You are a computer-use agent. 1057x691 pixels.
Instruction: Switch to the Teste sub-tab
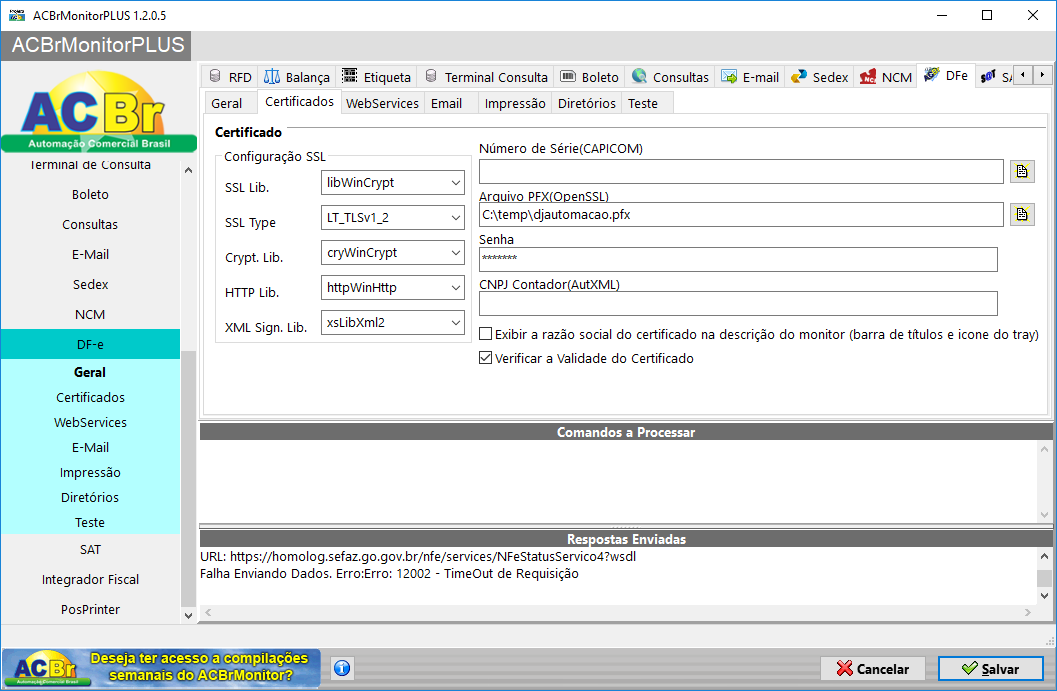click(x=643, y=104)
